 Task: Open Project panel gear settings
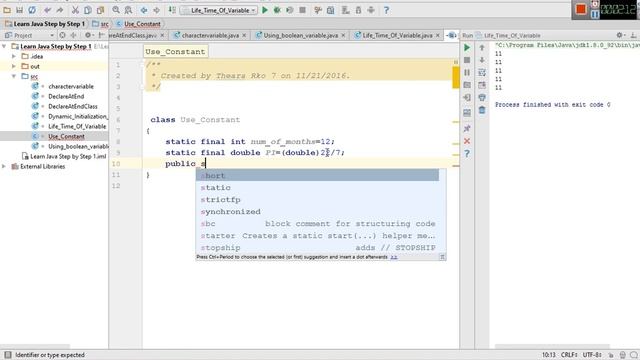pos(88,36)
